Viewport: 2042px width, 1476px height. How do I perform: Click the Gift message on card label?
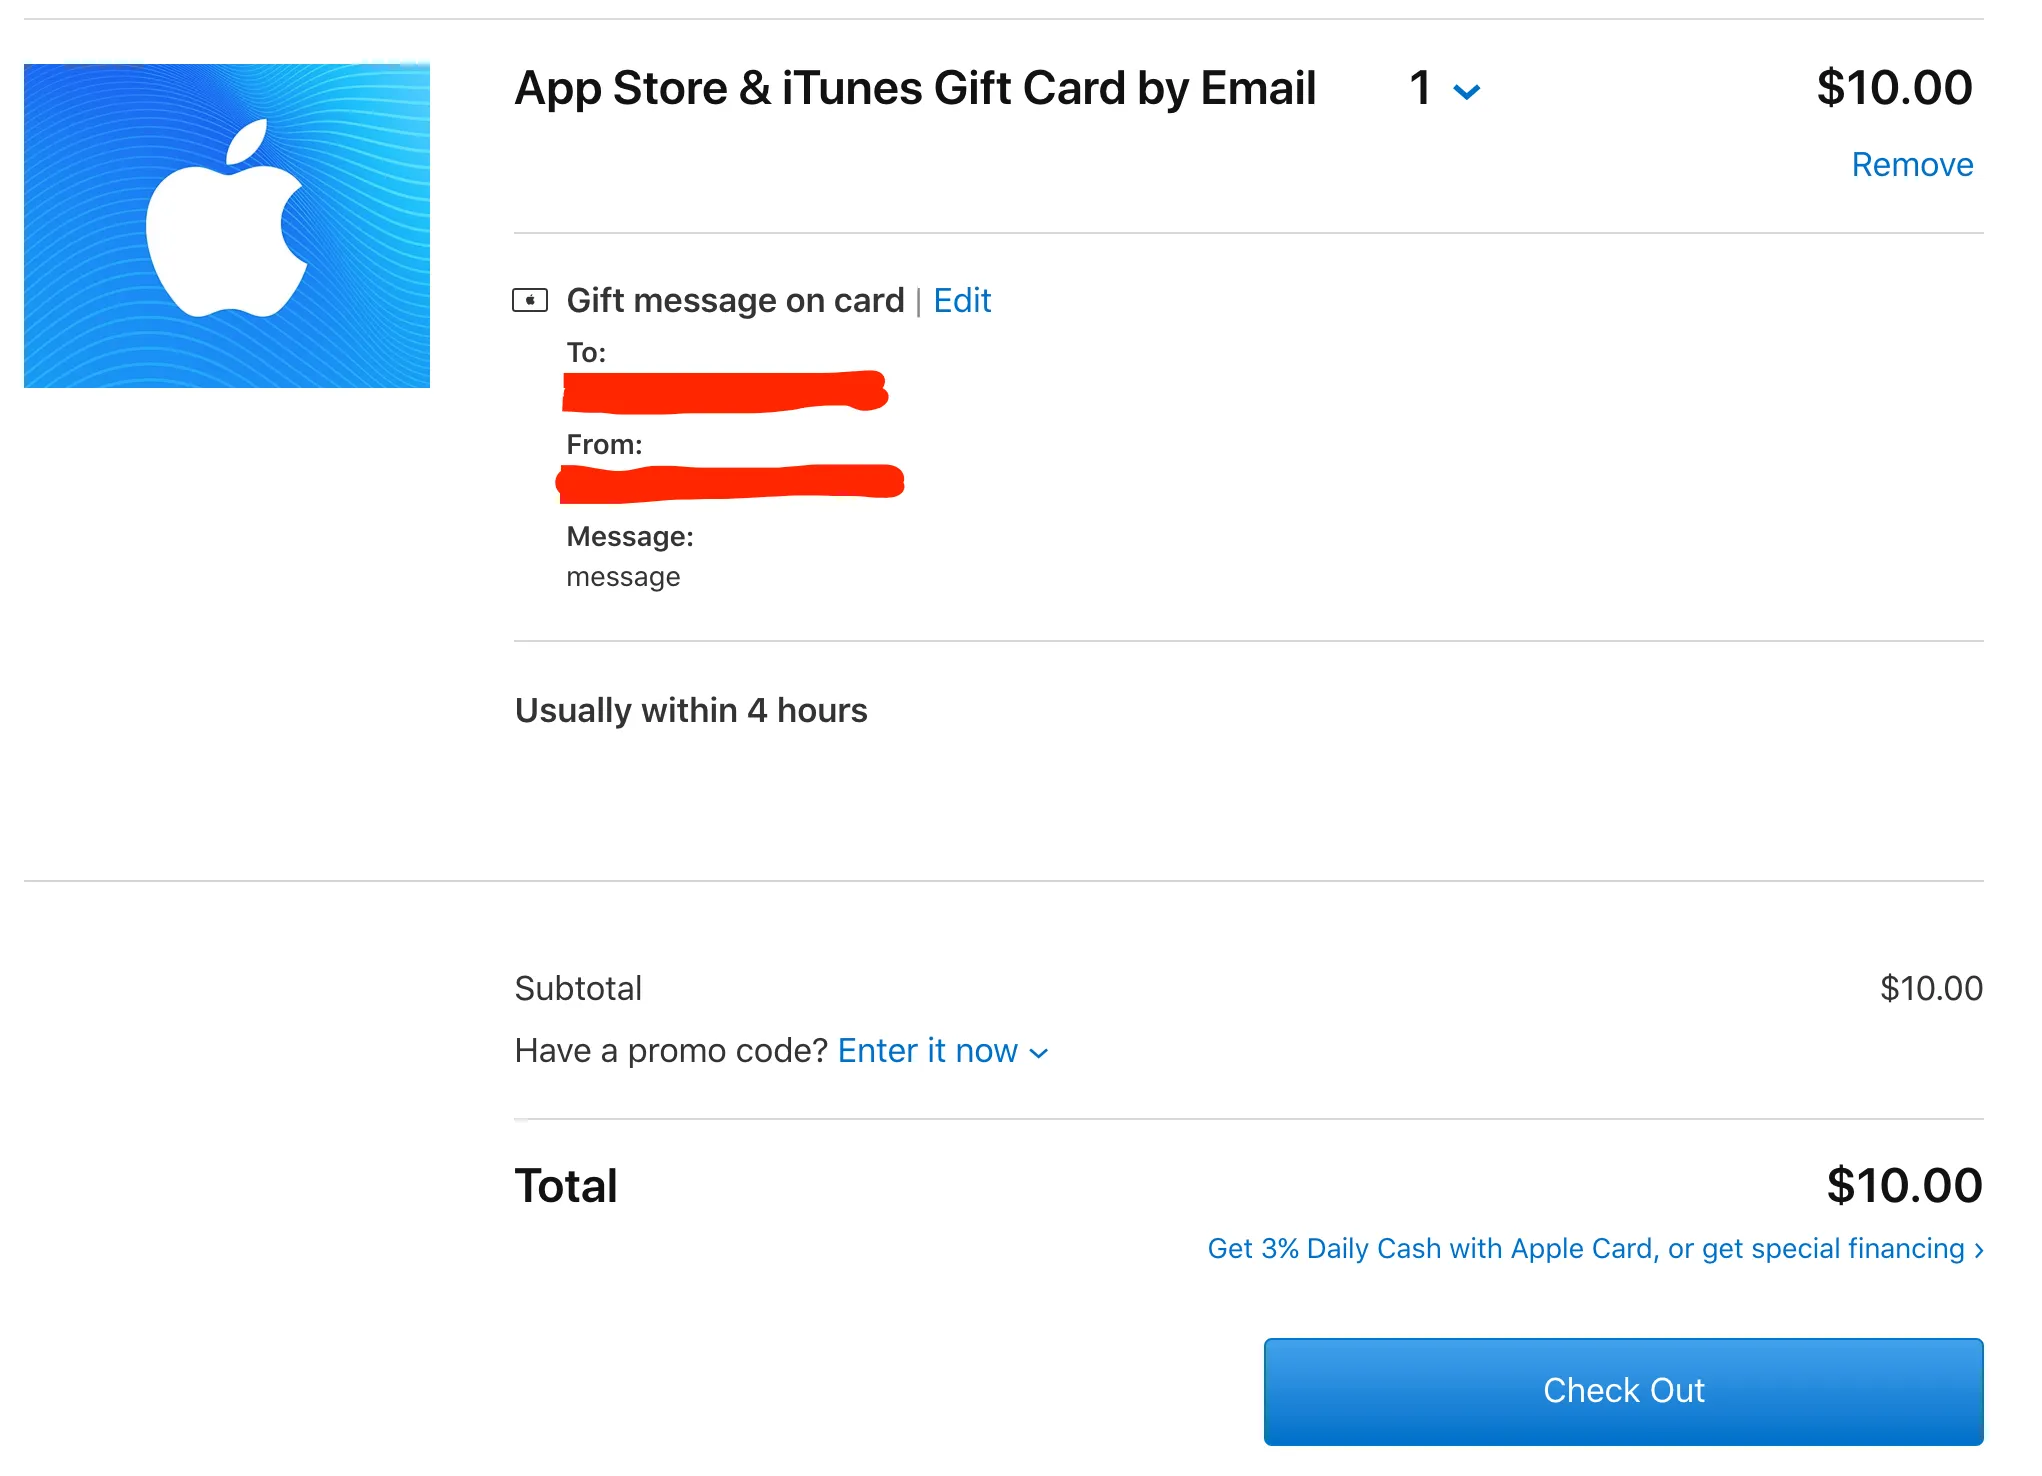click(734, 300)
